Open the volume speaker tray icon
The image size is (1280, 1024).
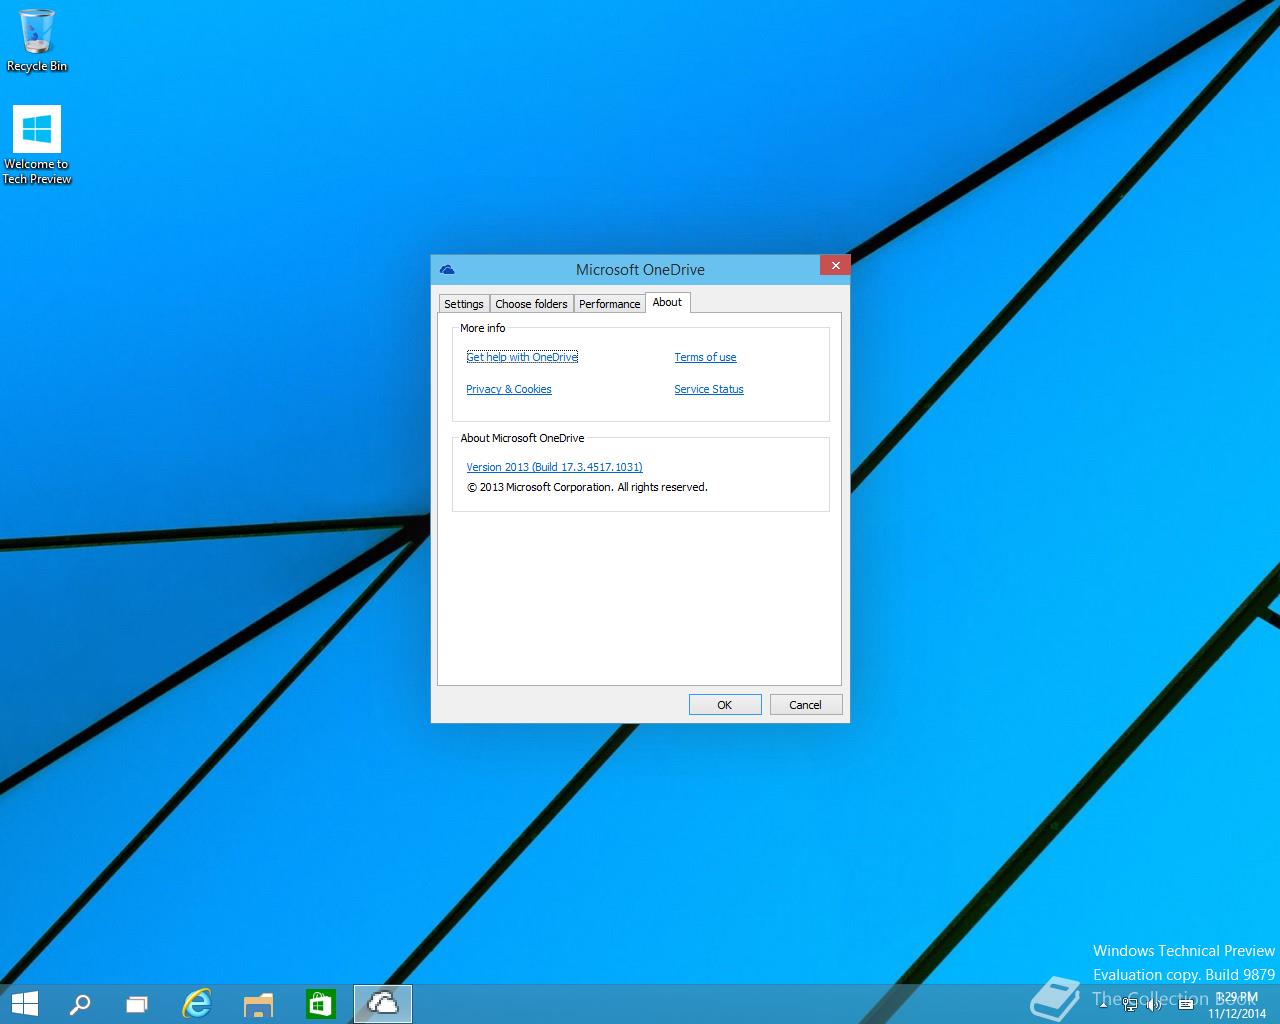[x=1154, y=1004]
